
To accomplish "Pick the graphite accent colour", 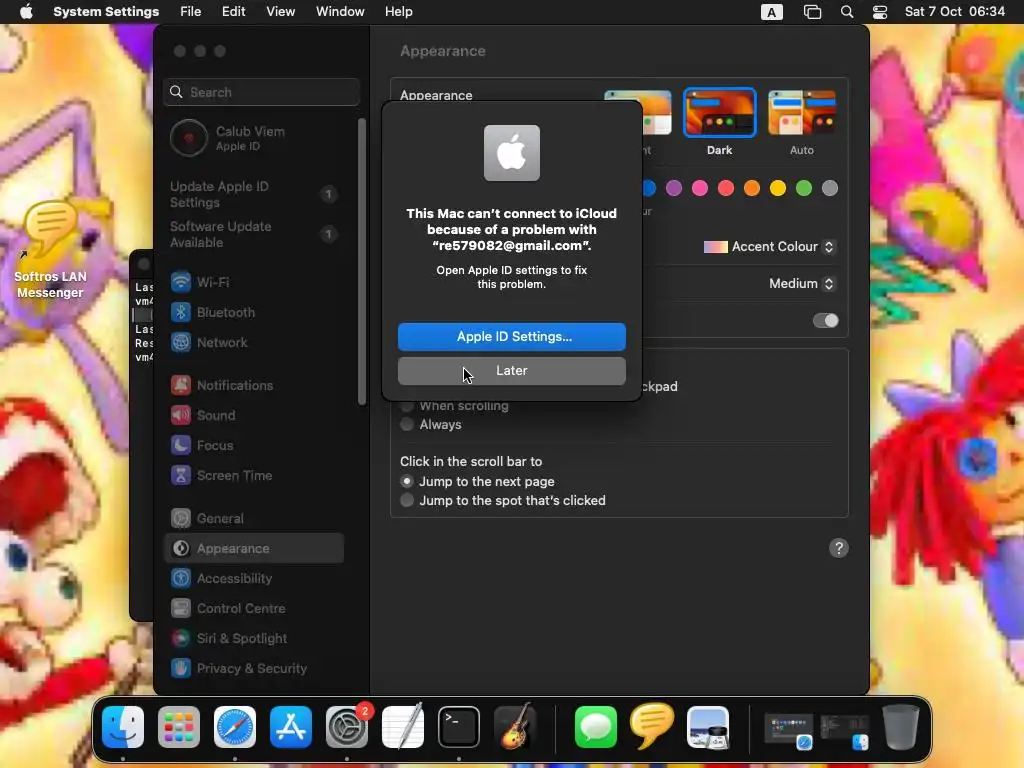I will (x=830, y=188).
